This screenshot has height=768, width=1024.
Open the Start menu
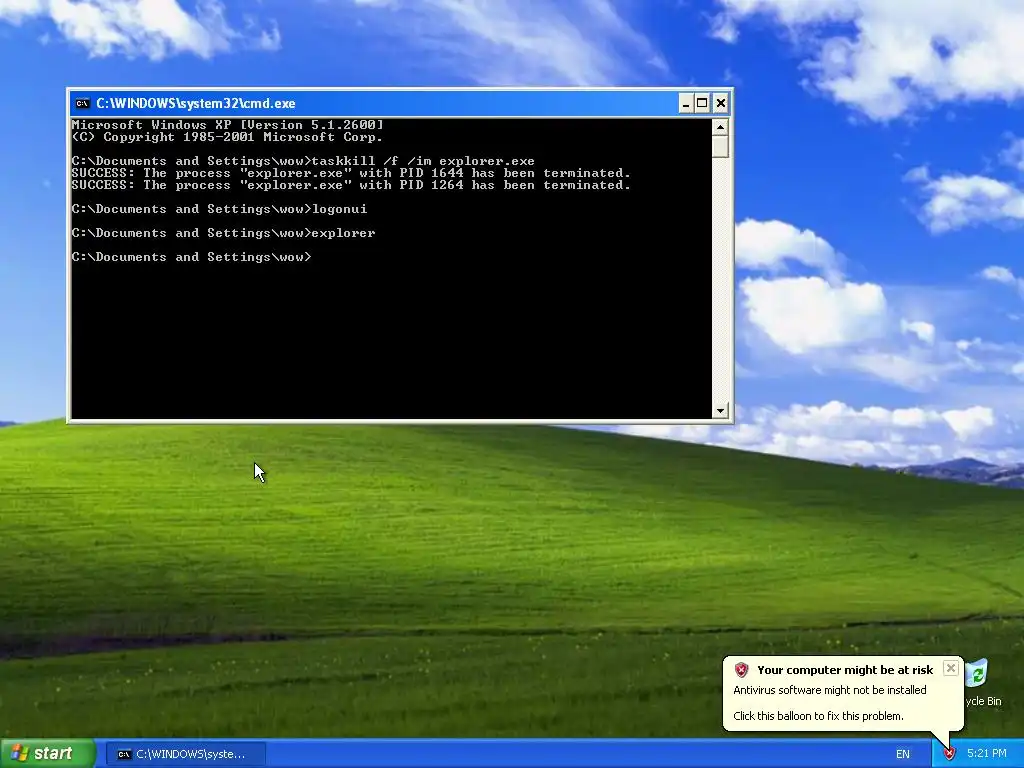click(47, 753)
